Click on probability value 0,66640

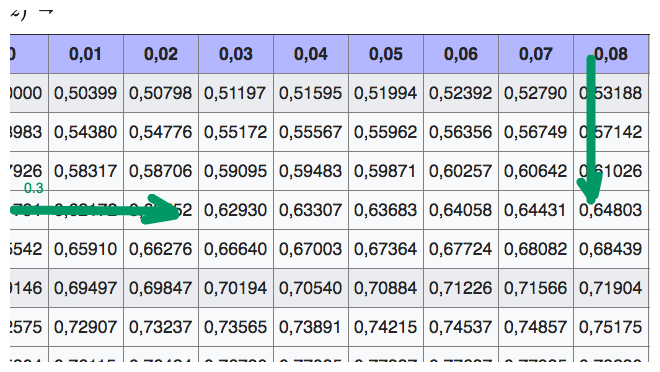click(x=236, y=249)
